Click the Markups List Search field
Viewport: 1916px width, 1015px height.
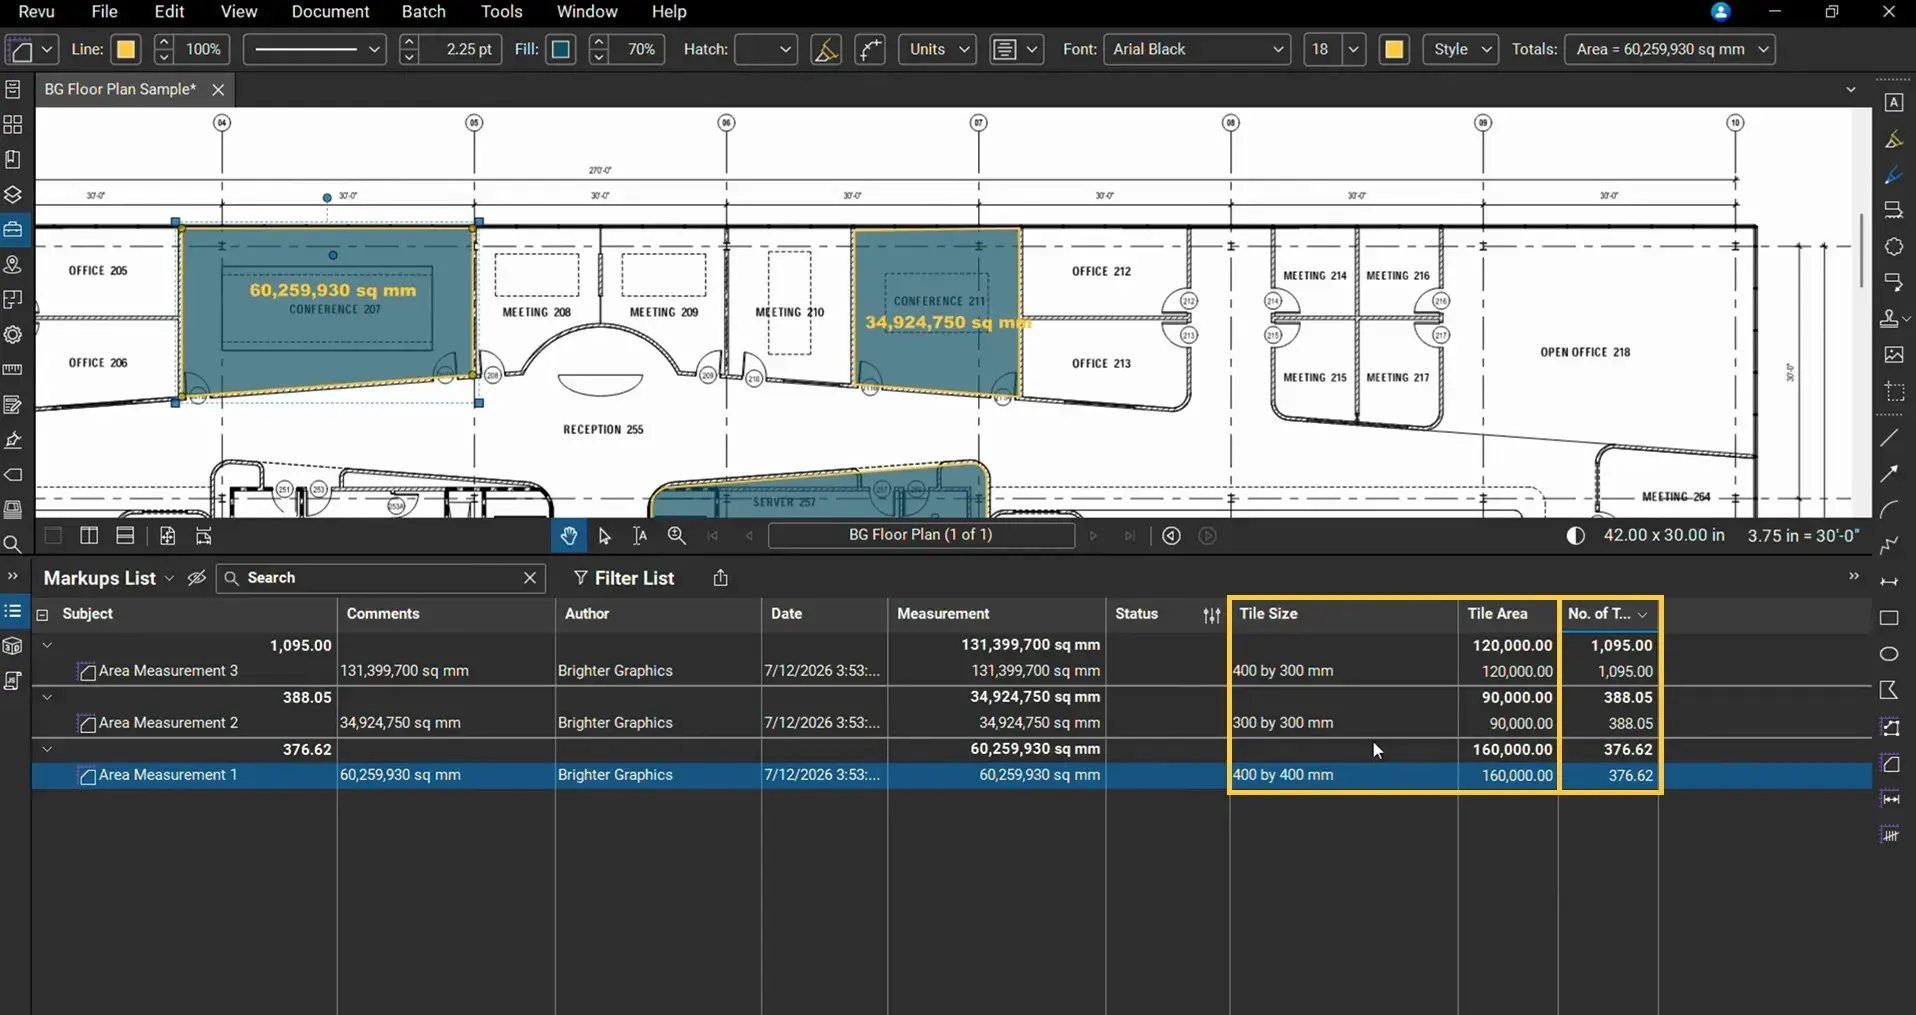[380, 578]
